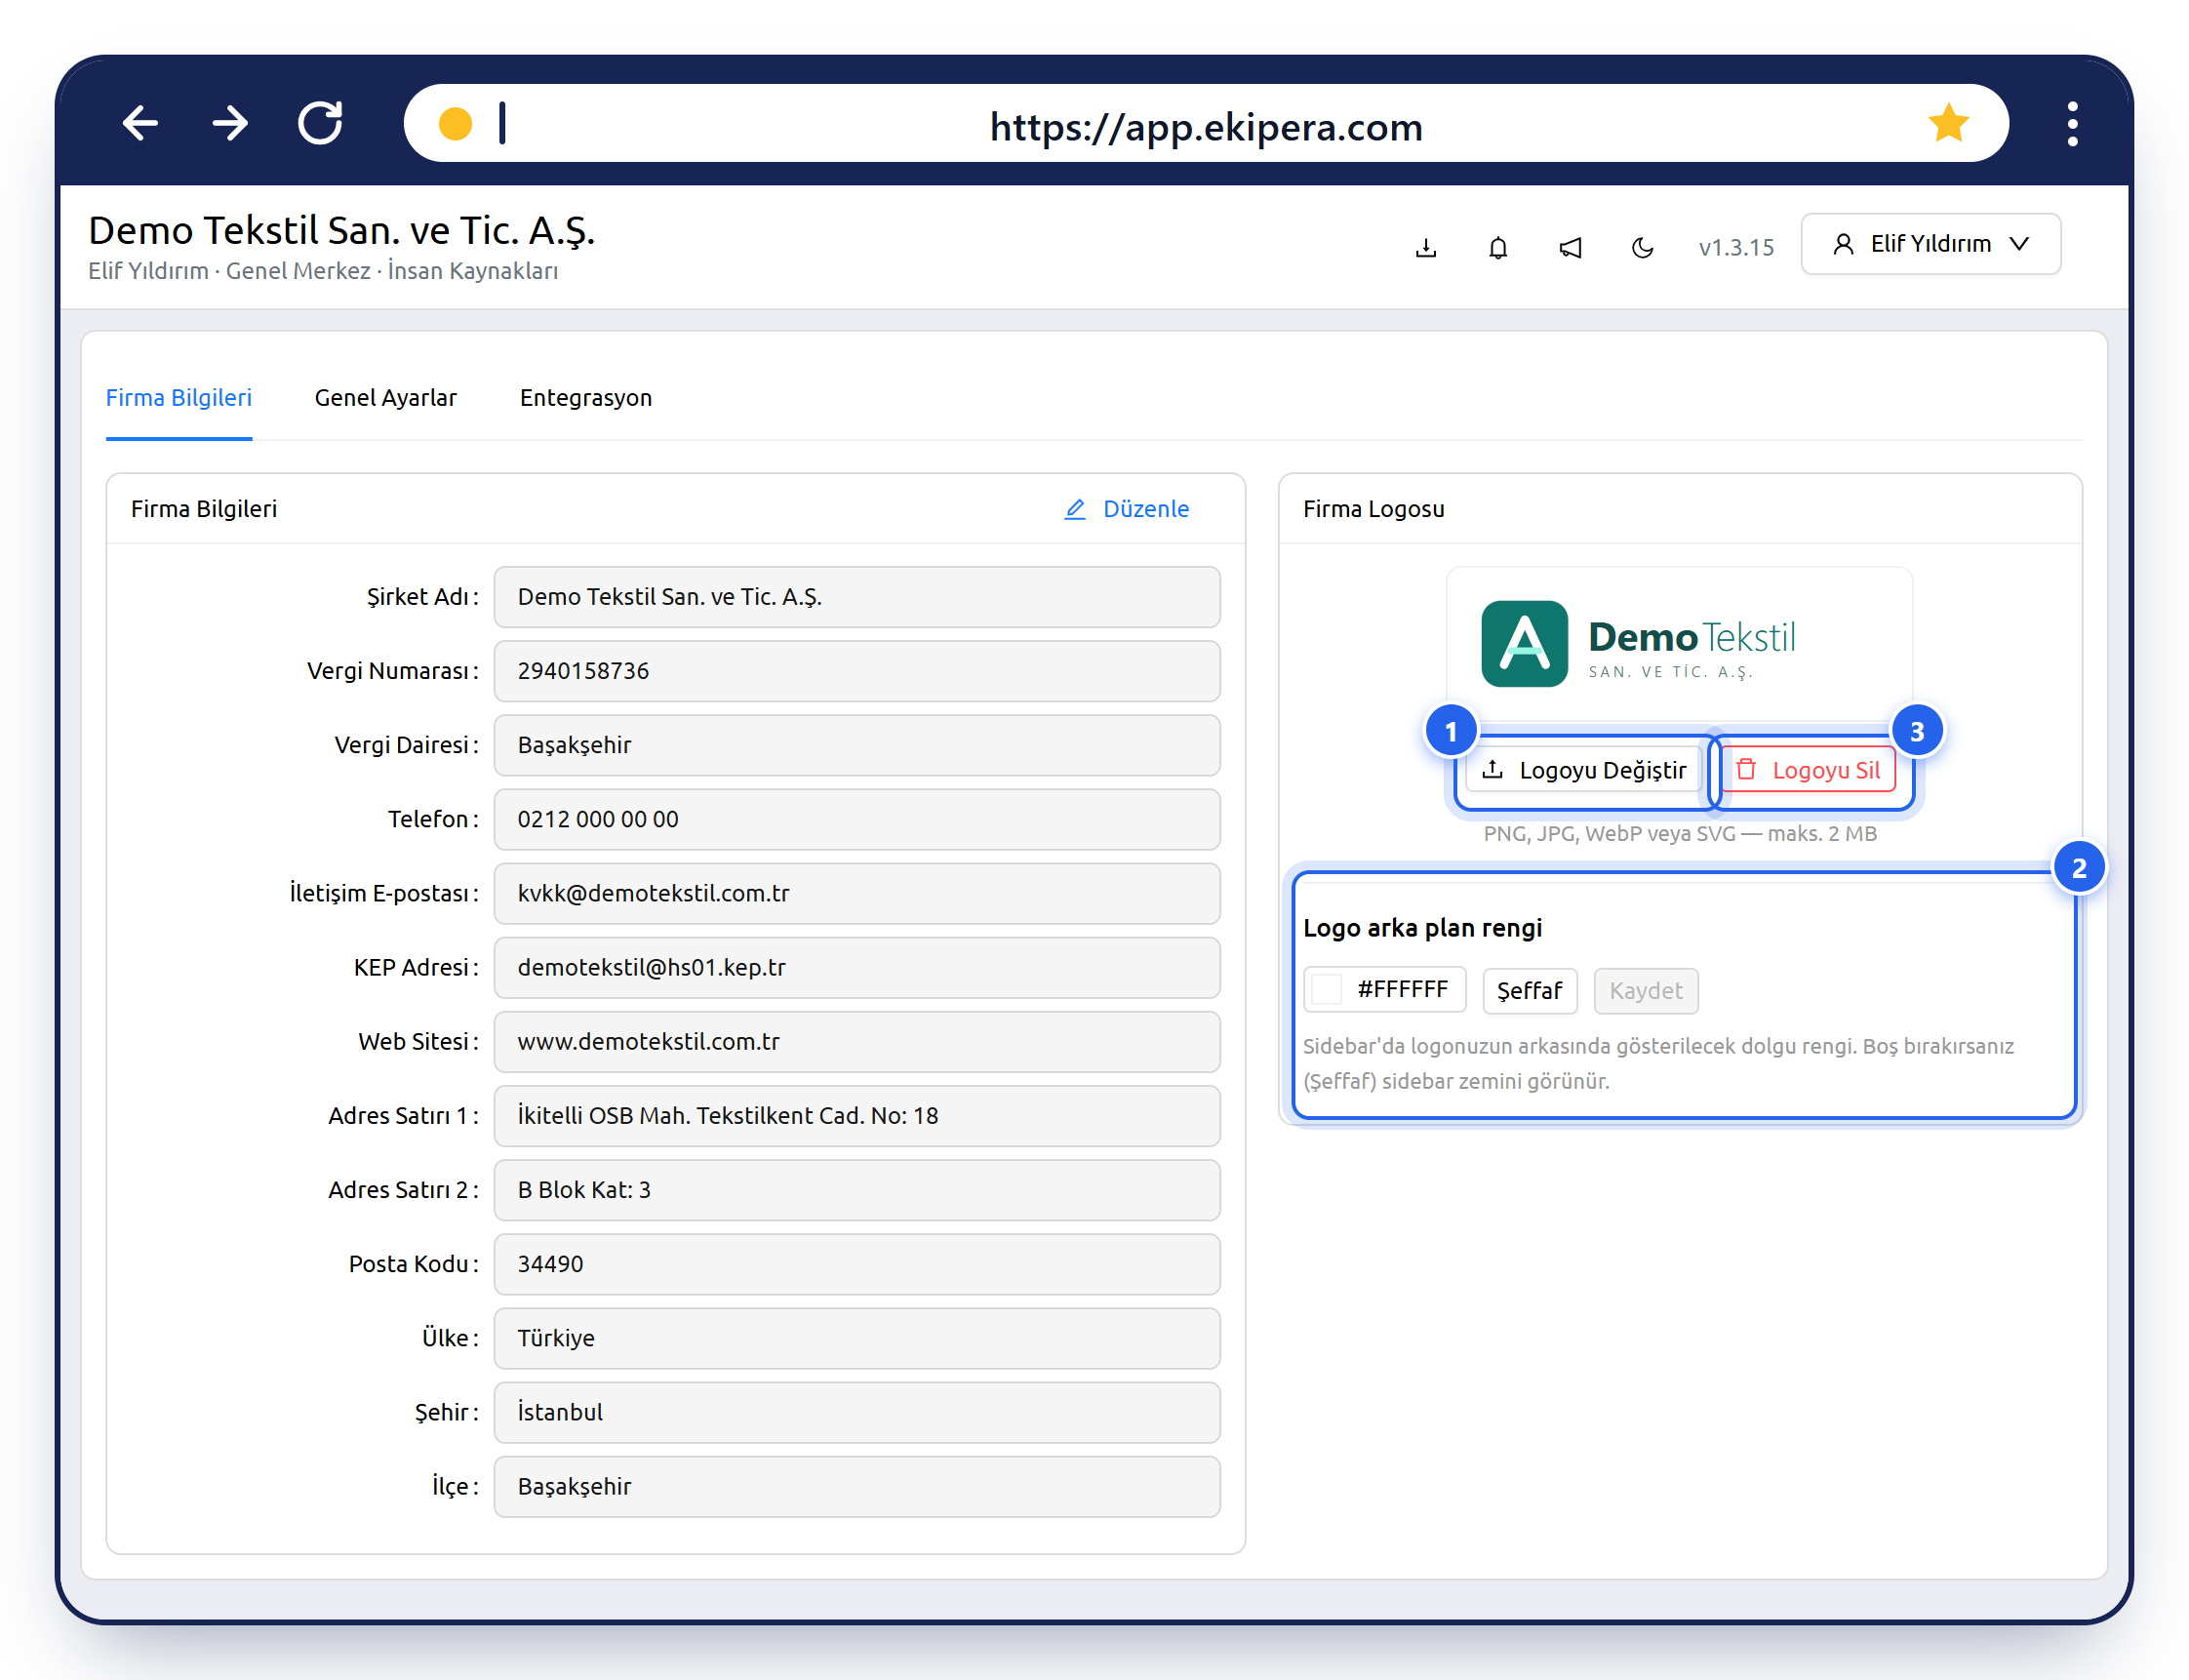
Task: Open announcements with the megaphone icon
Action: 1570,247
